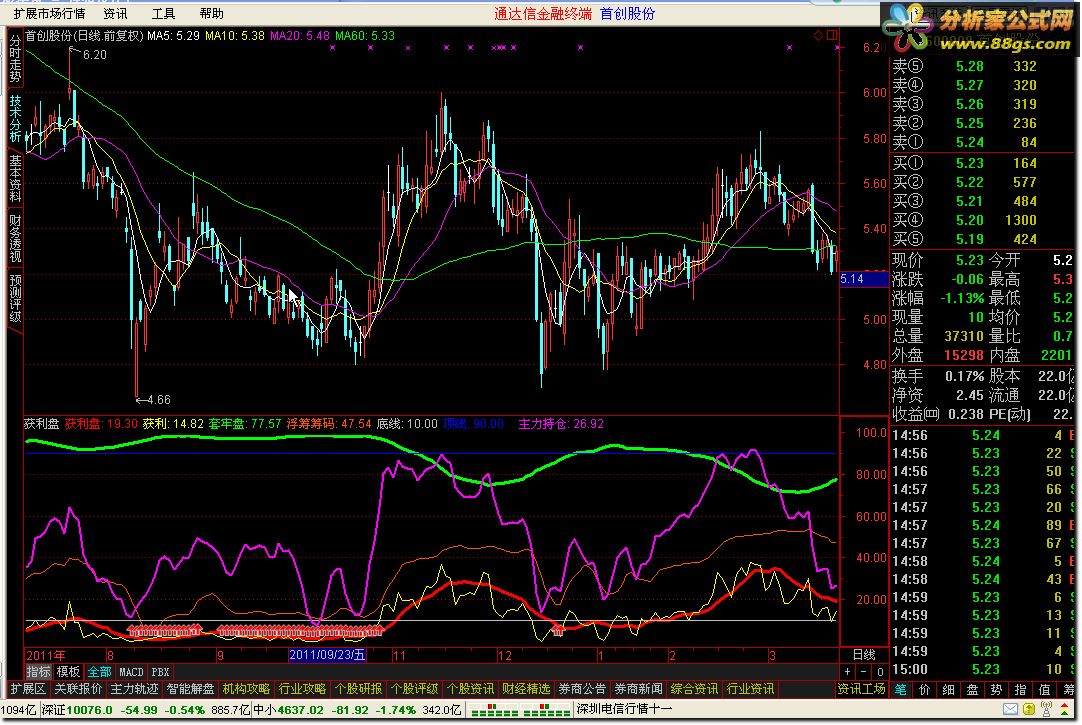Image resolution: width=1082 pixels, height=725 pixels.
Task: Click the 2011/09/23/五 date marker on timeline
Action: coord(327,655)
